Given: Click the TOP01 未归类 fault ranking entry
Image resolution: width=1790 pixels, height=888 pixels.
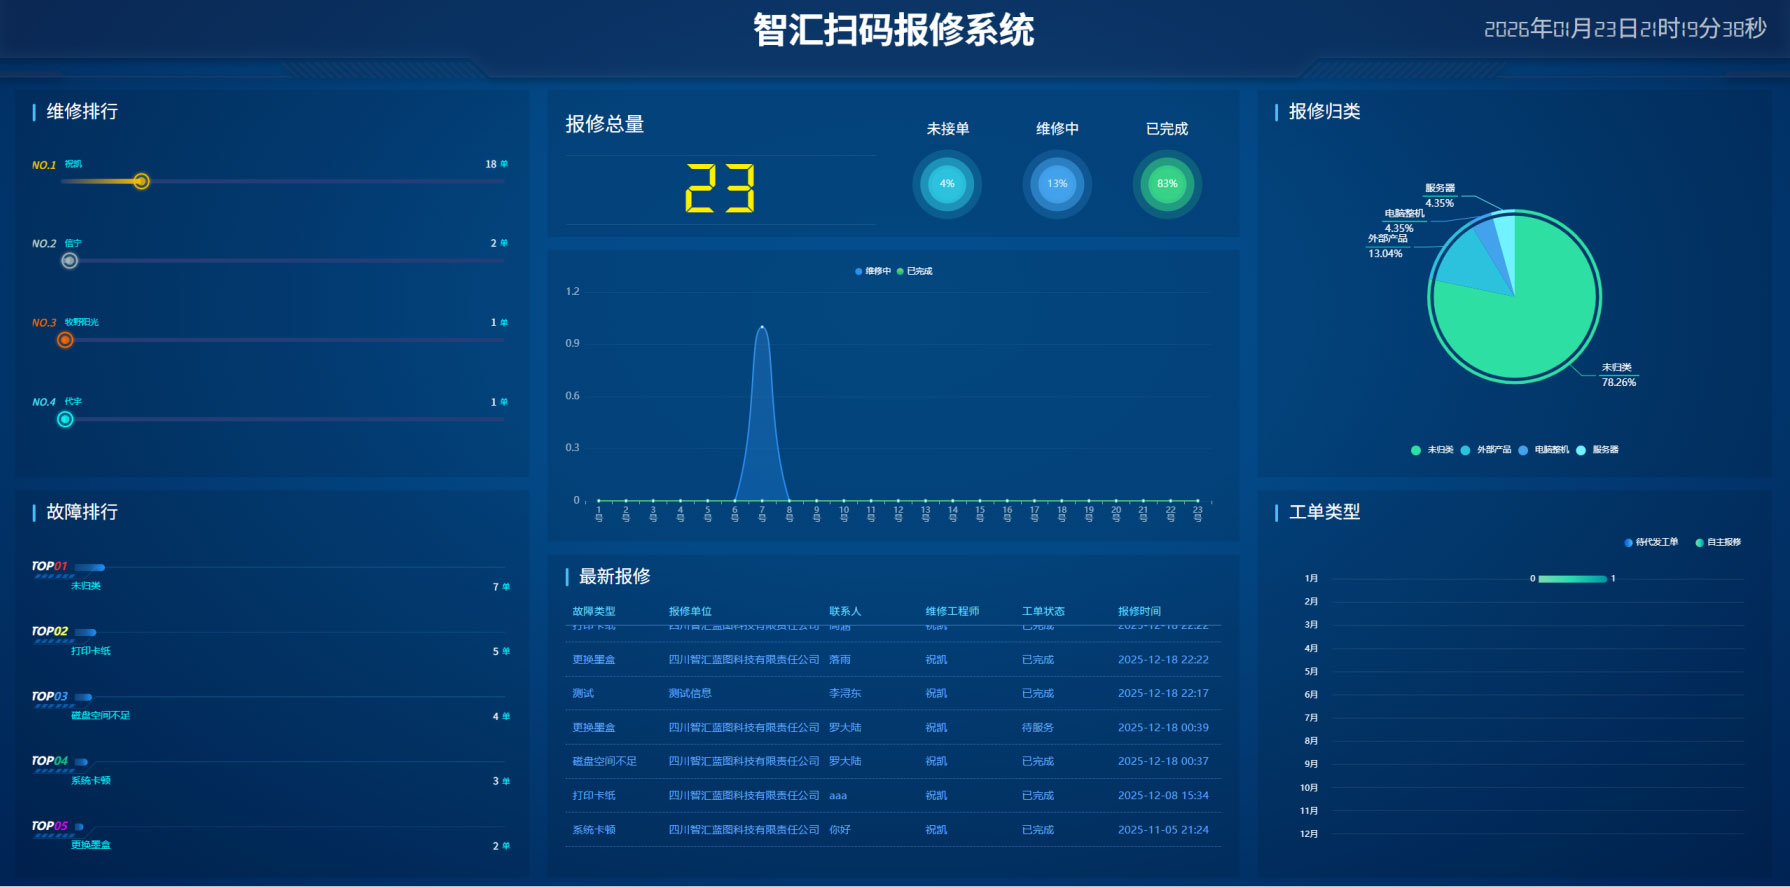Looking at the screenshot, I should [x=271, y=576].
